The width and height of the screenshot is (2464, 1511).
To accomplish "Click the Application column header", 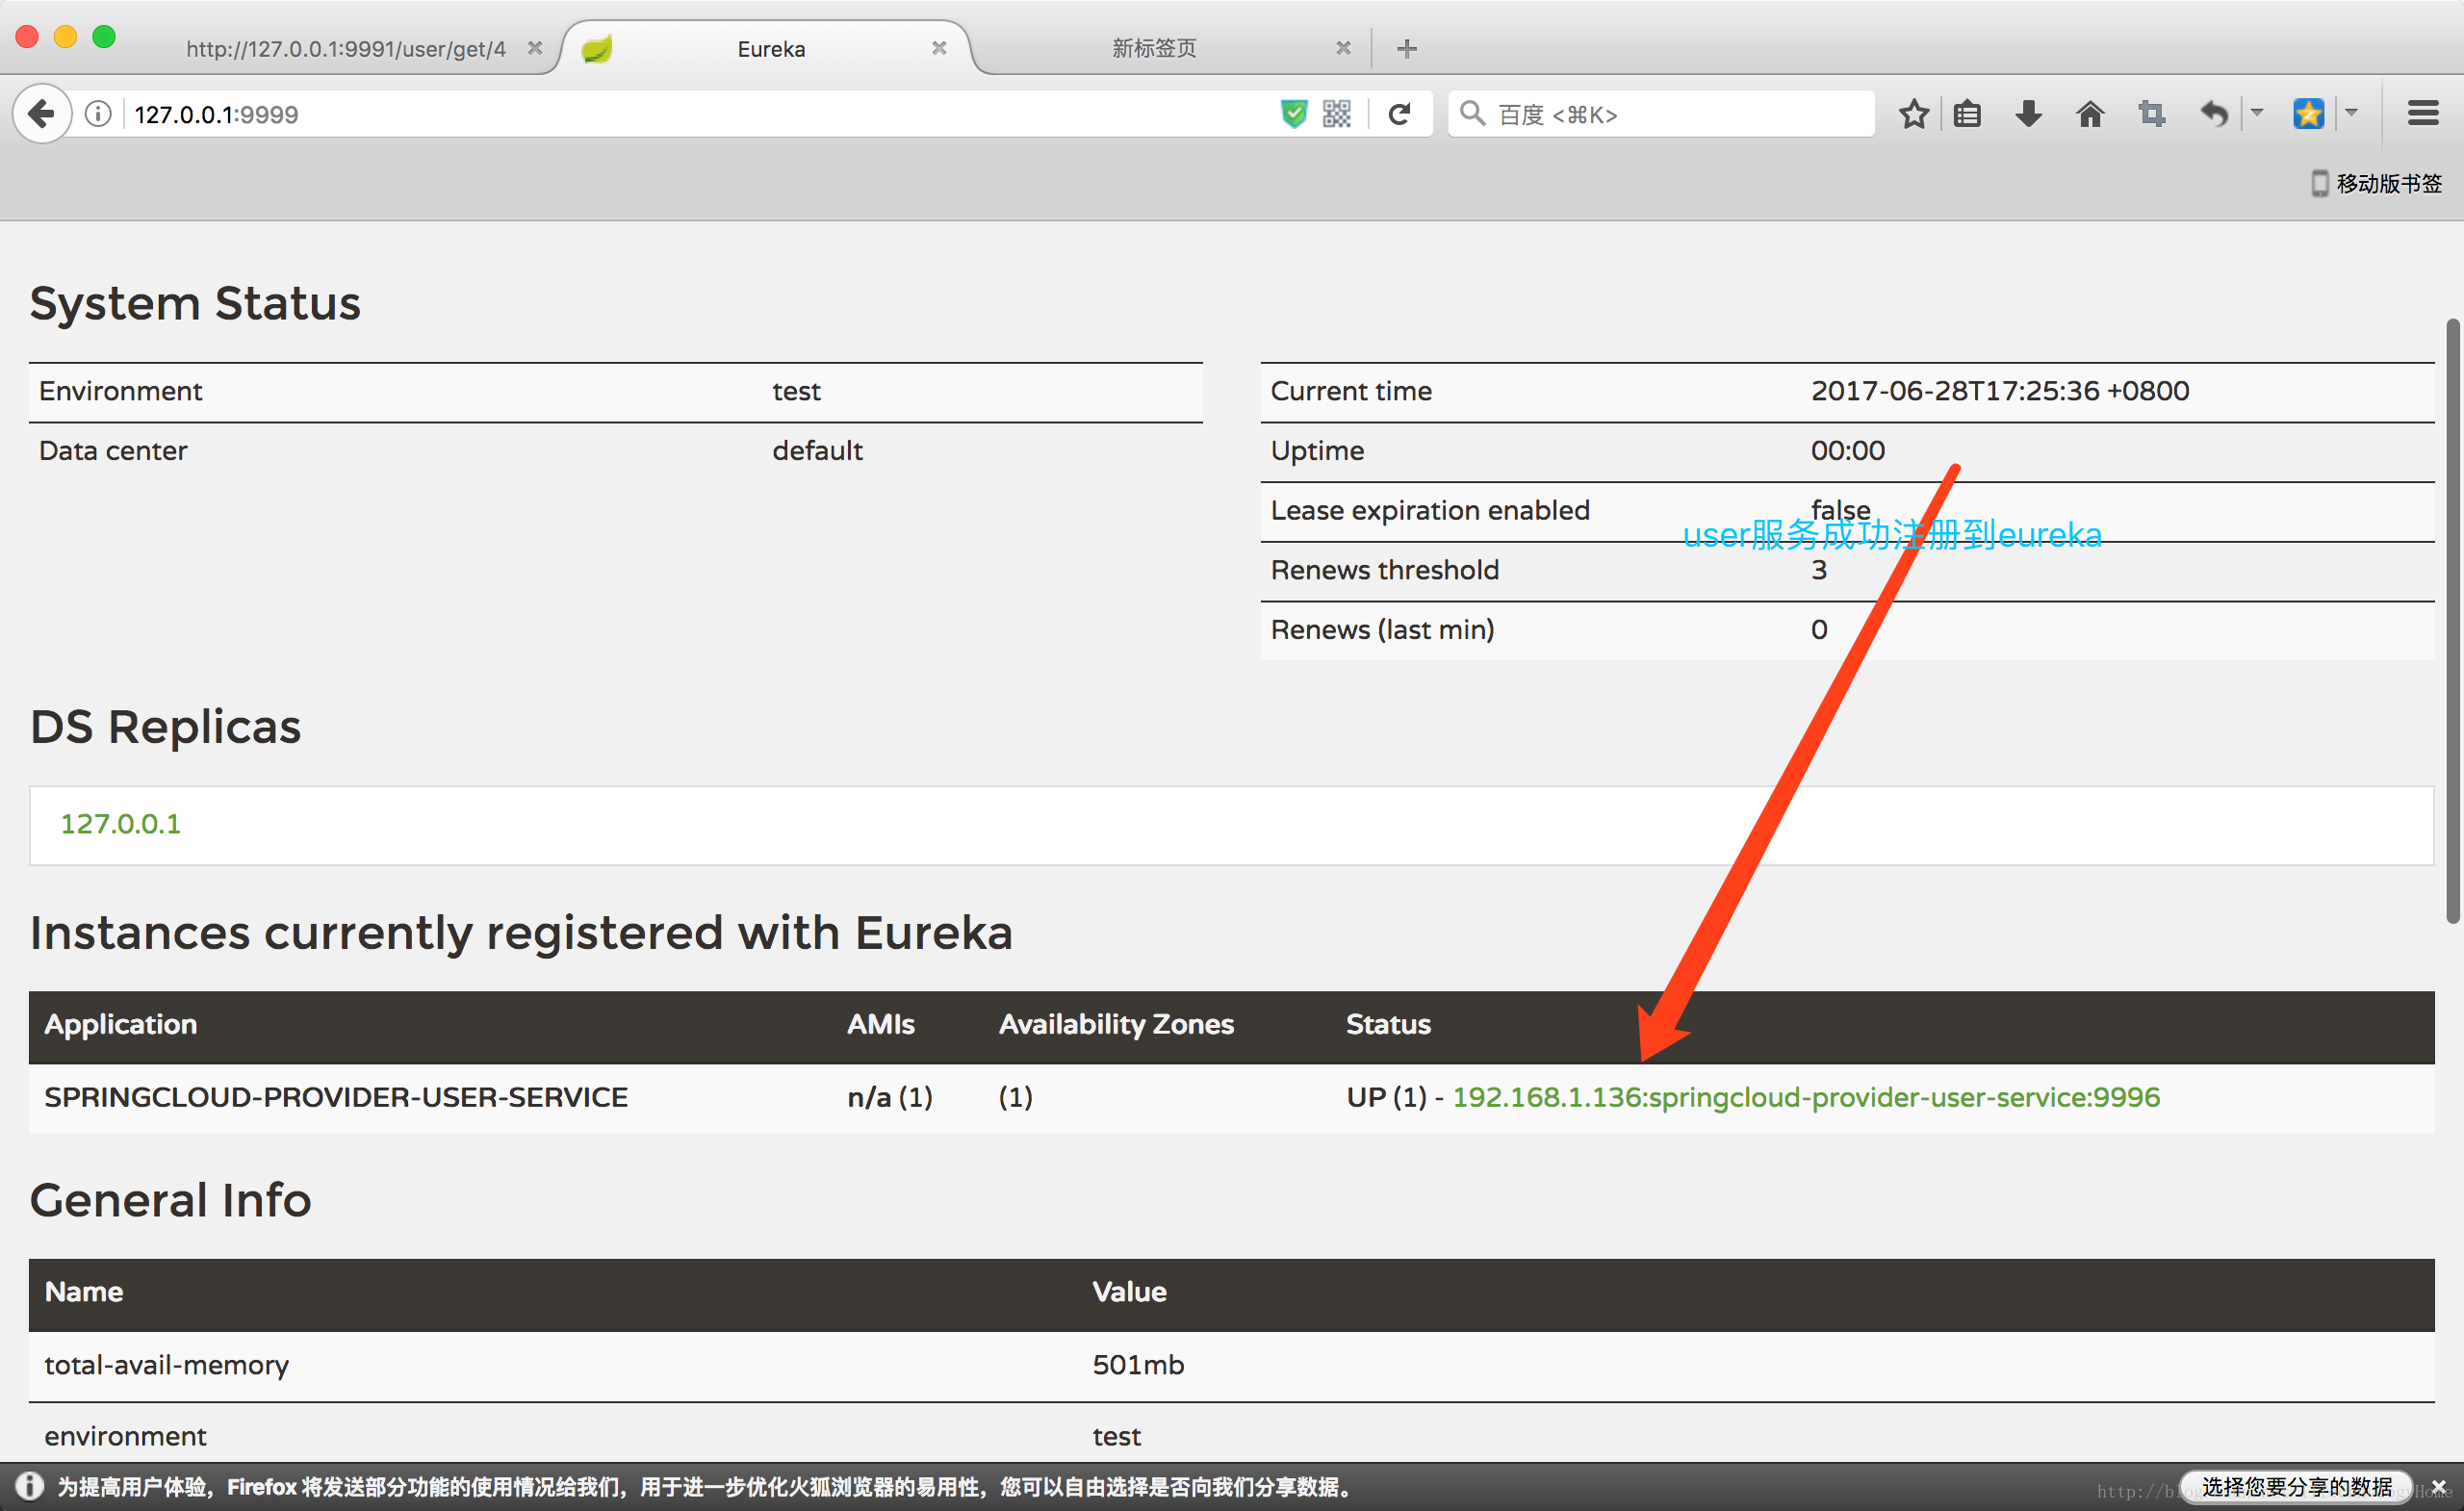I will (x=120, y=1024).
